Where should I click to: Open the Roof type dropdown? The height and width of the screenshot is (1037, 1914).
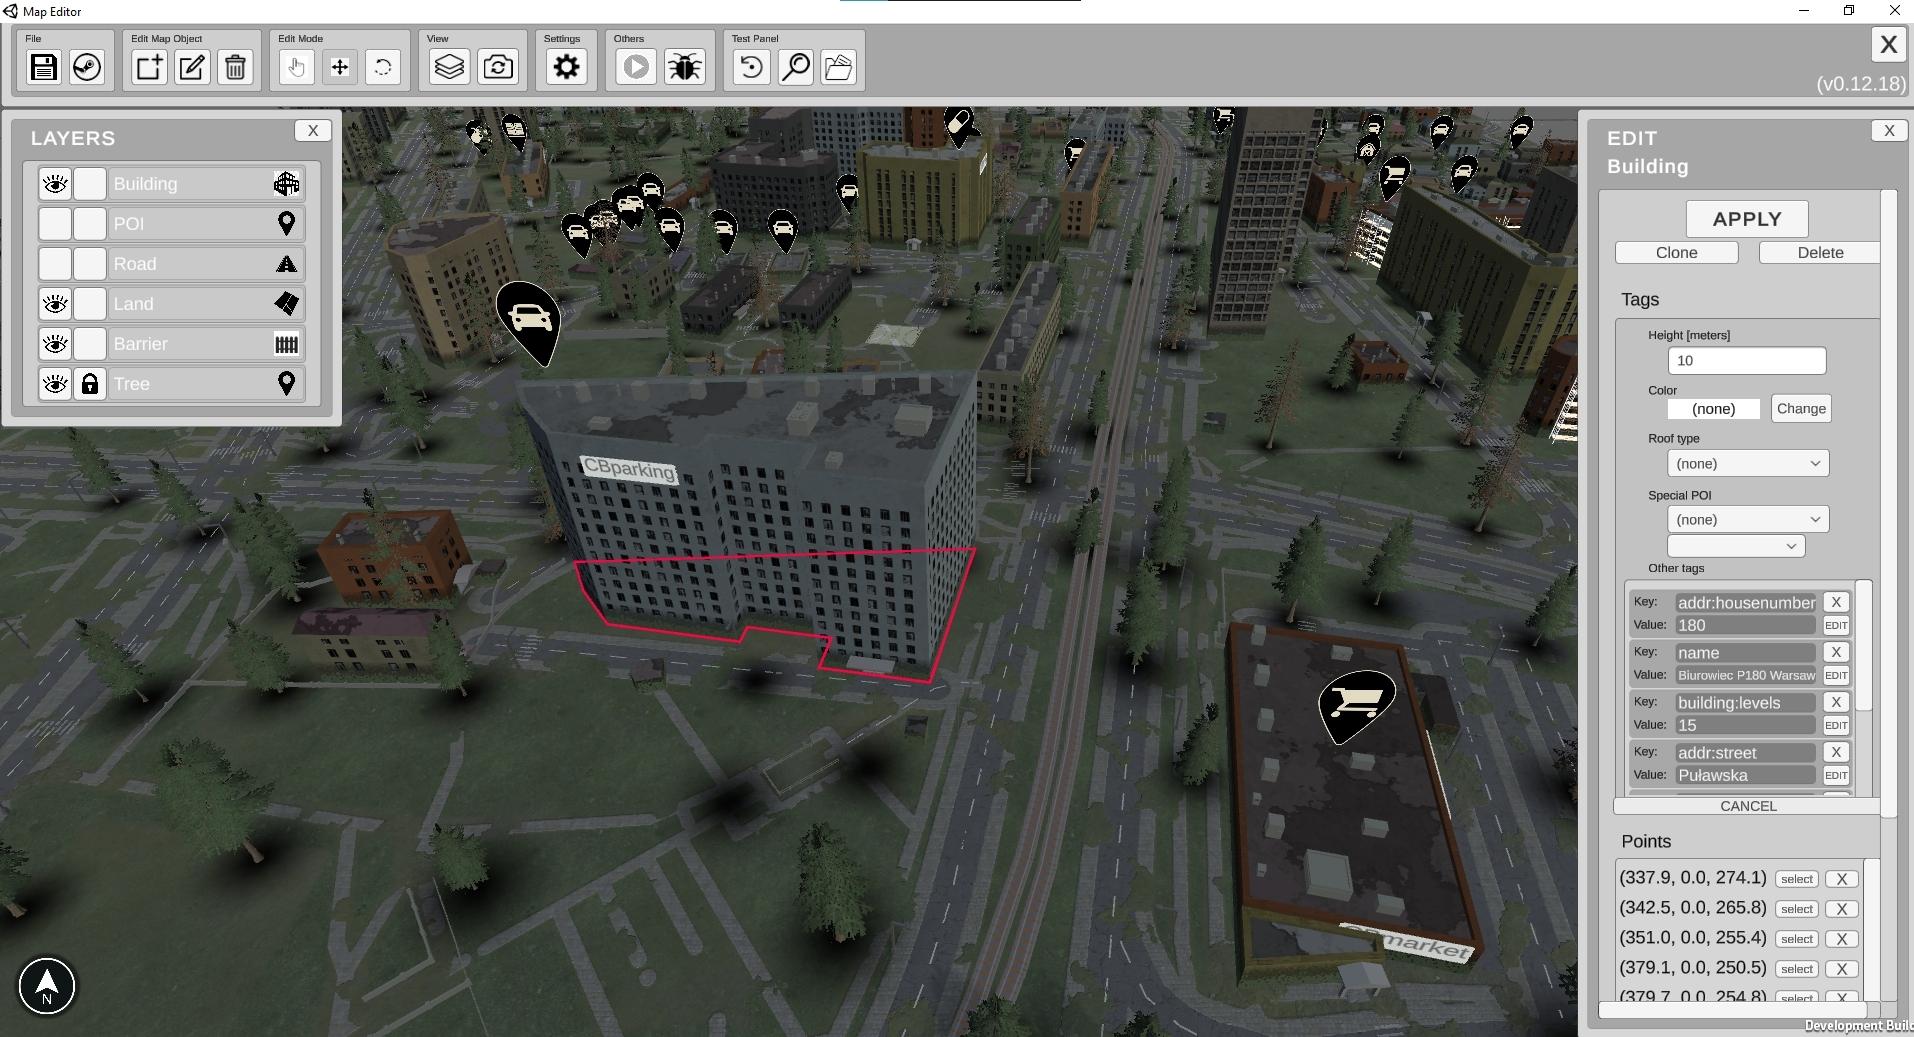click(1747, 463)
